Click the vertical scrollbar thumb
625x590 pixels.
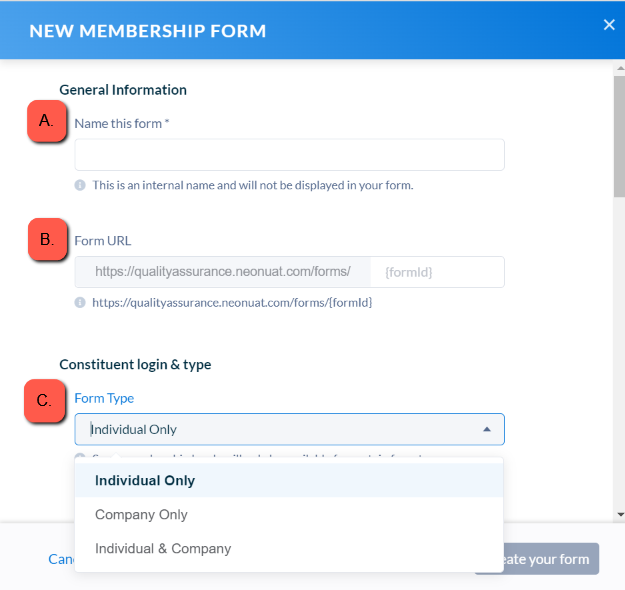(620, 136)
